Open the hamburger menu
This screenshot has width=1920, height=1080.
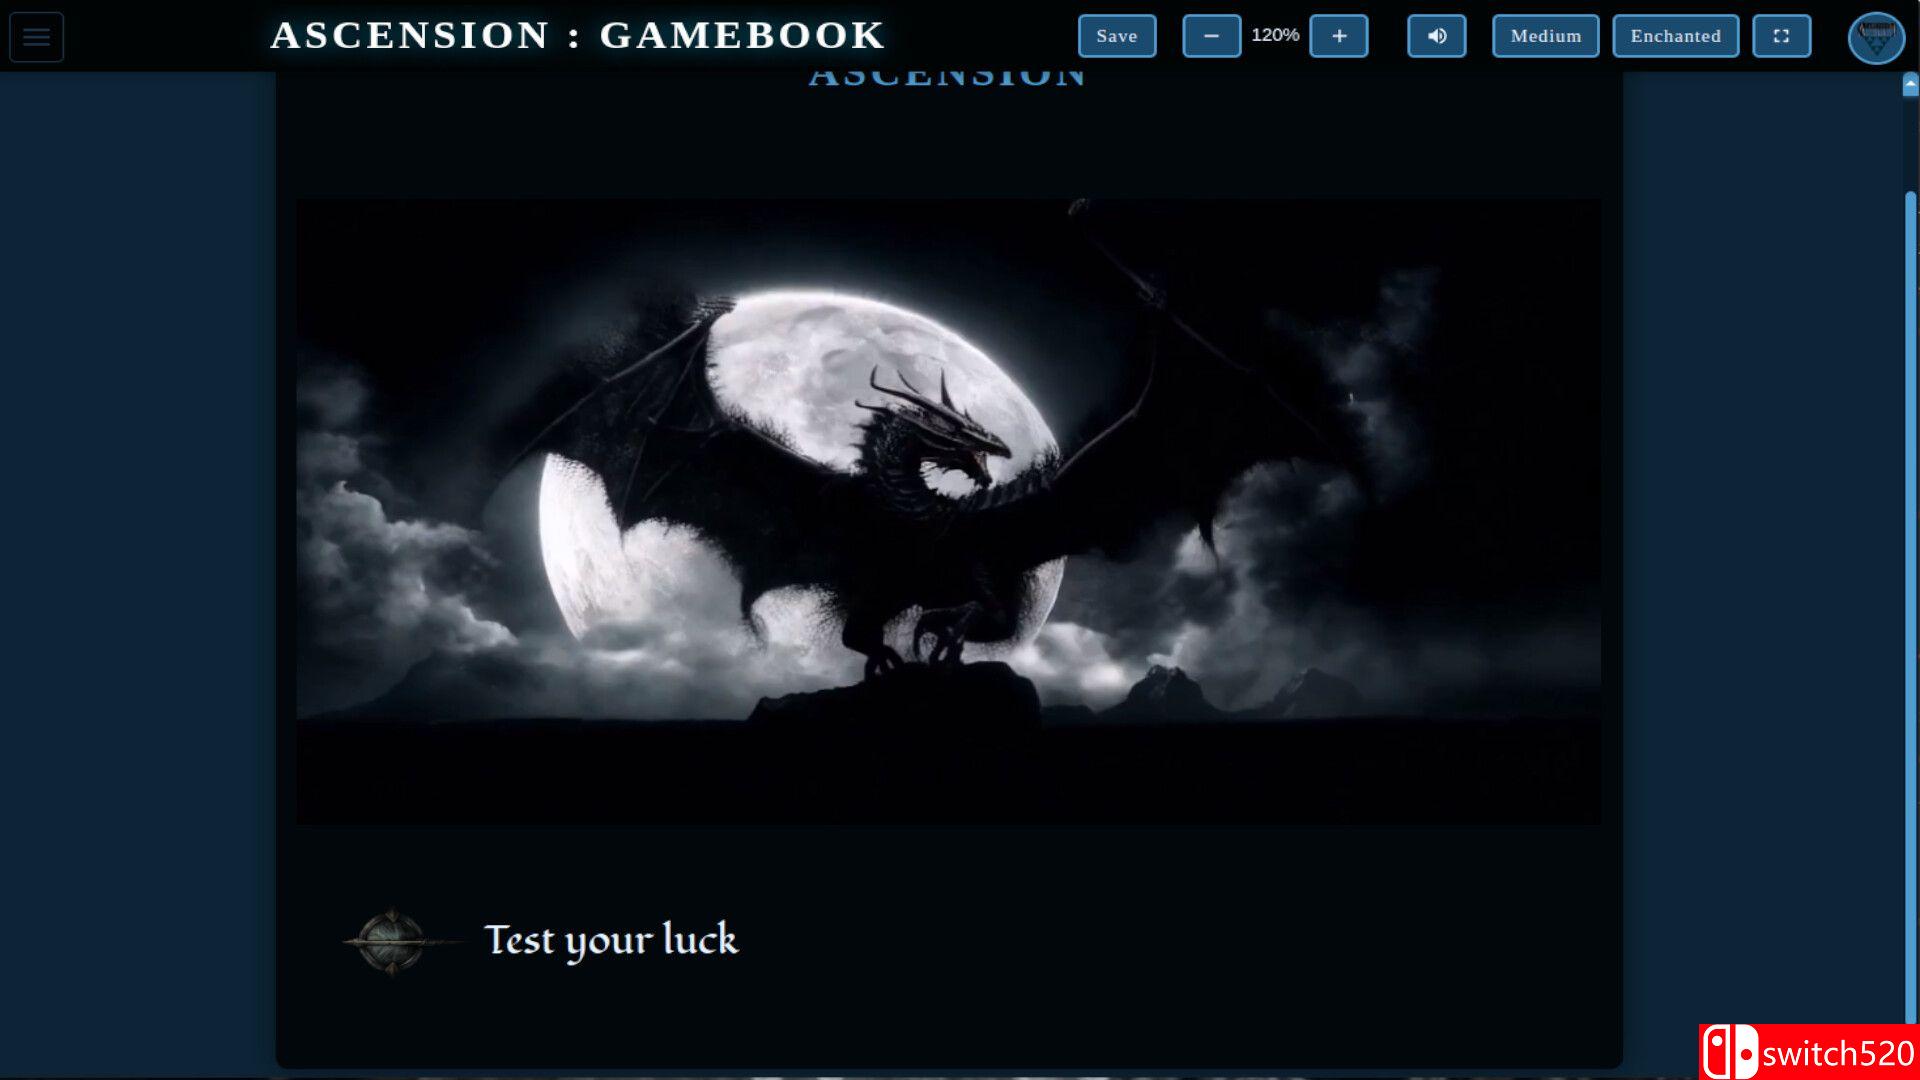pyautogui.click(x=37, y=37)
